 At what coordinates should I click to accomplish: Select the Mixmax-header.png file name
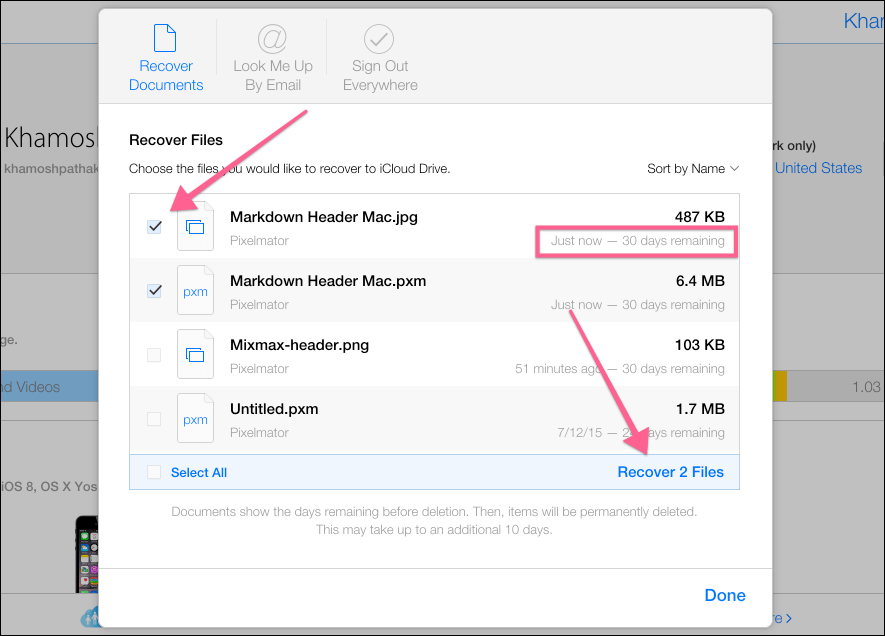[299, 345]
